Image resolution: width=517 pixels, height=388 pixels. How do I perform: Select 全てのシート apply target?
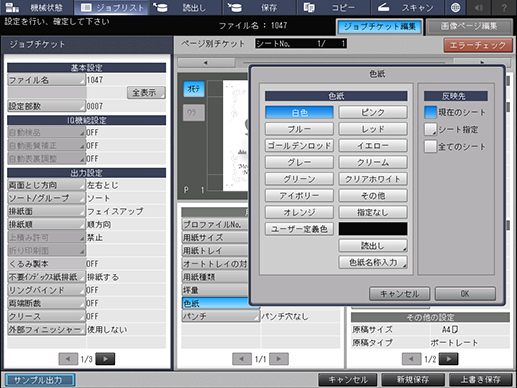point(430,147)
